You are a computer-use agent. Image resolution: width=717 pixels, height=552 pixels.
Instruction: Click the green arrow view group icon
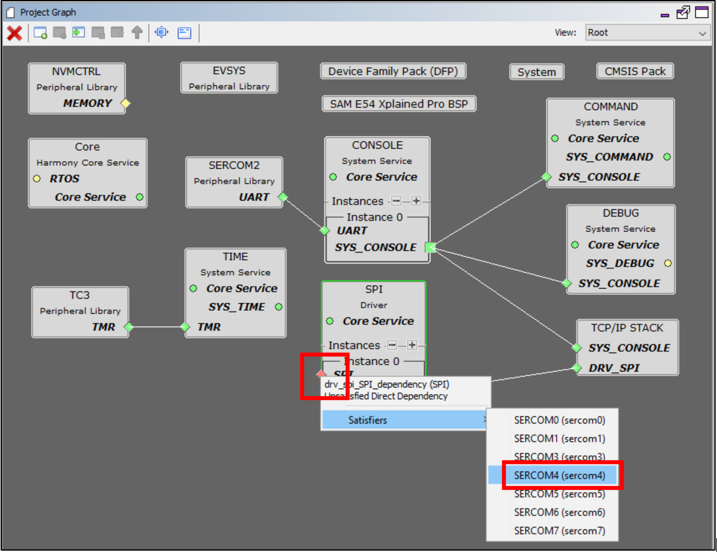79,33
